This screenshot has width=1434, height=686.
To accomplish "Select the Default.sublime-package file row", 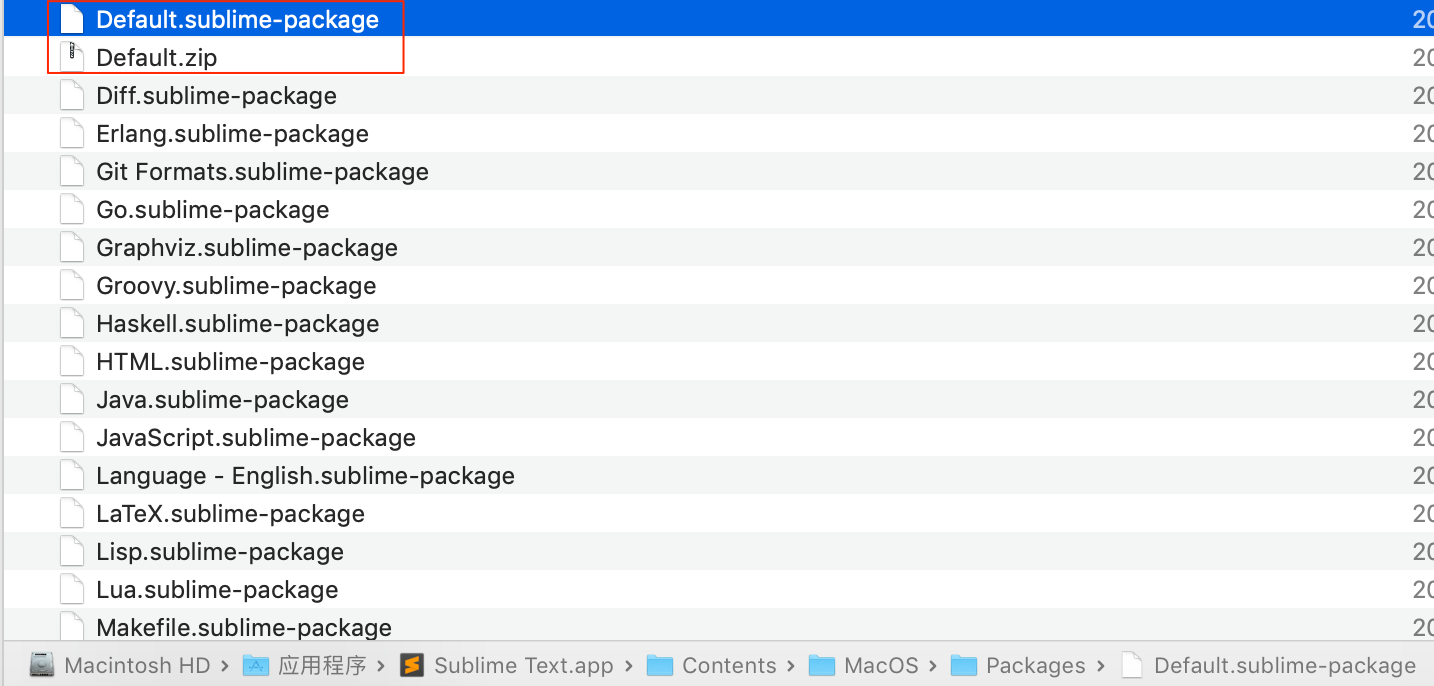I will click(719, 19).
